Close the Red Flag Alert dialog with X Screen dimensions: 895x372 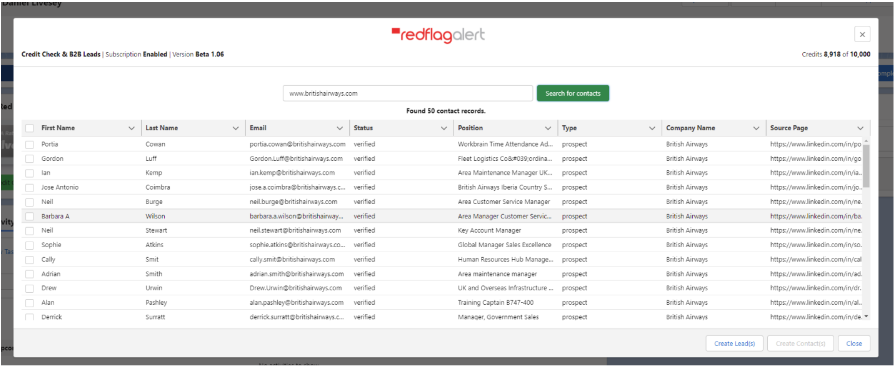point(862,34)
